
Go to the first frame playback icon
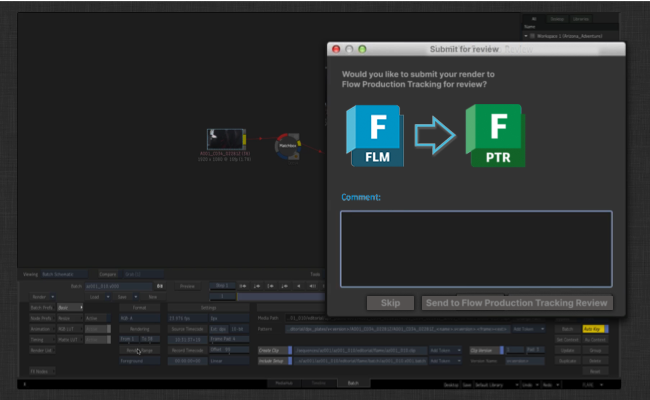pos(243,286)
